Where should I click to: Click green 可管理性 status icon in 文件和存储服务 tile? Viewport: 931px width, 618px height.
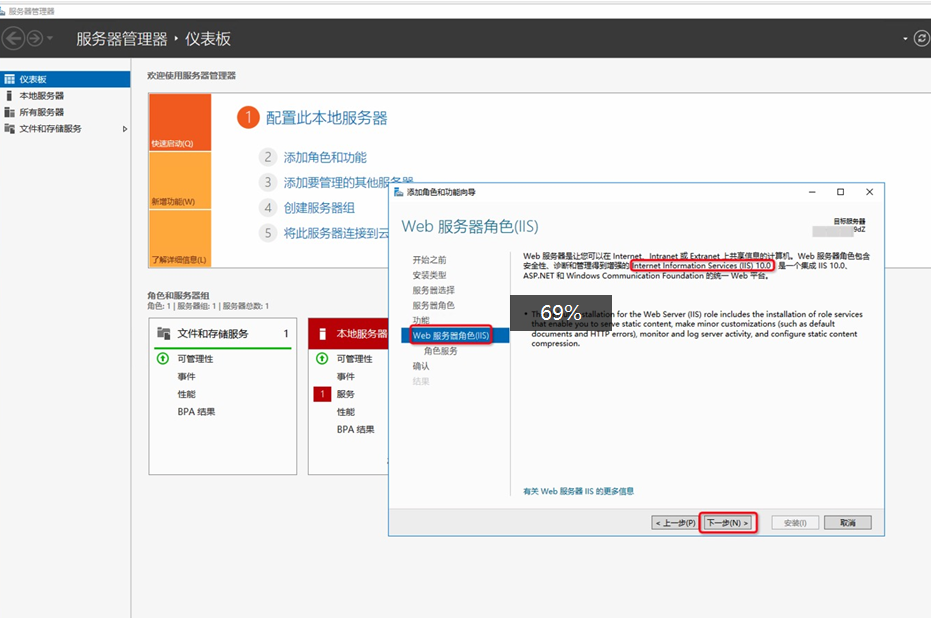coord(163,359)
